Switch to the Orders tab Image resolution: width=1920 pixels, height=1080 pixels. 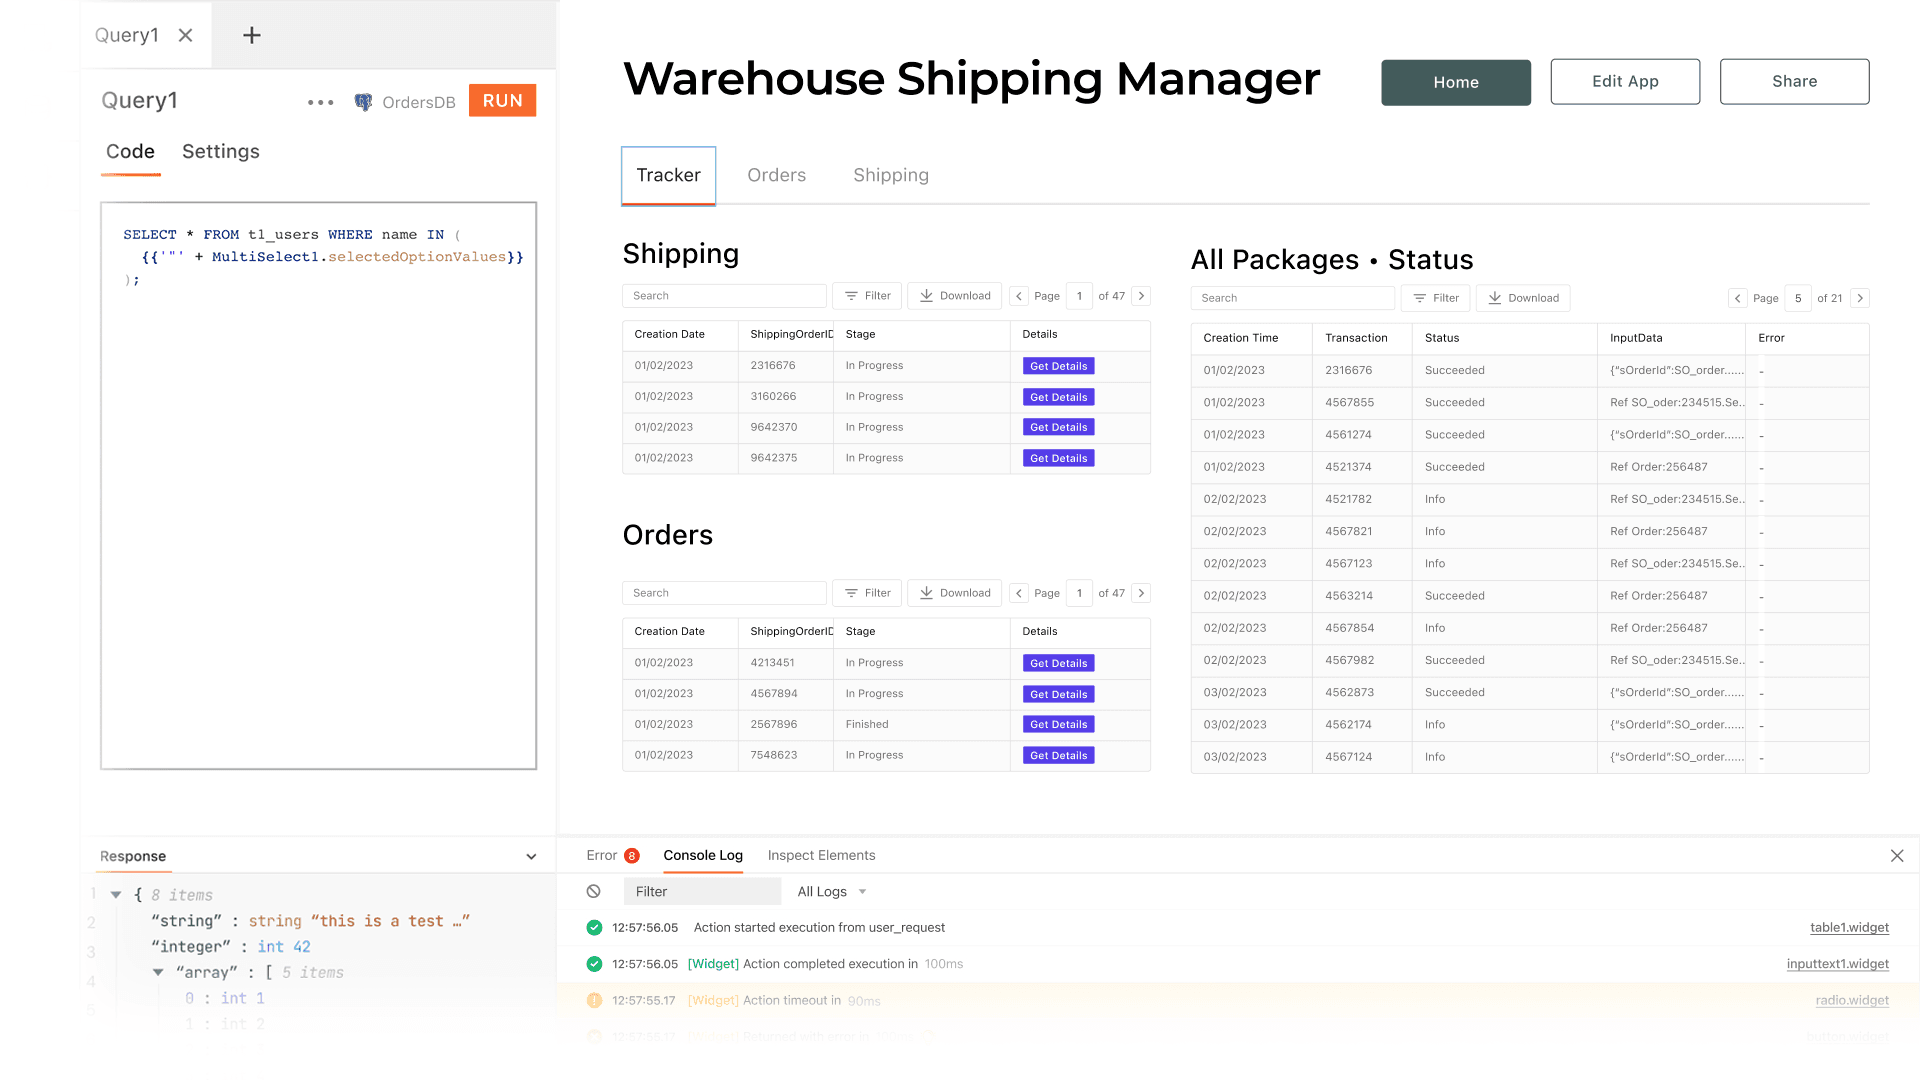point(777,174)
